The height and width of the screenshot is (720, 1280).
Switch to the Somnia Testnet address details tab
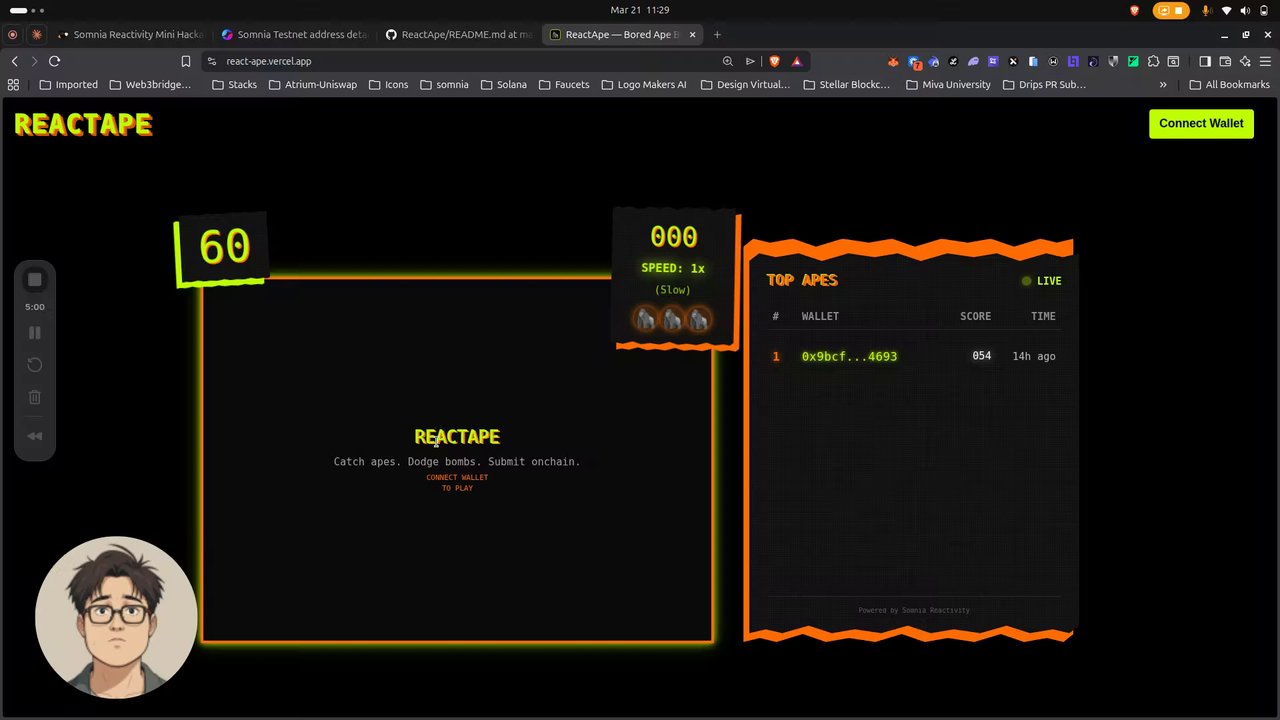[x=294, y=34]
